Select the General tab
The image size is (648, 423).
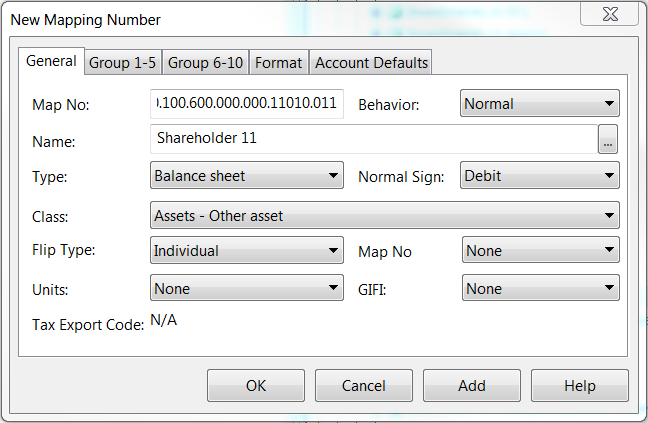tap(51, 61)
